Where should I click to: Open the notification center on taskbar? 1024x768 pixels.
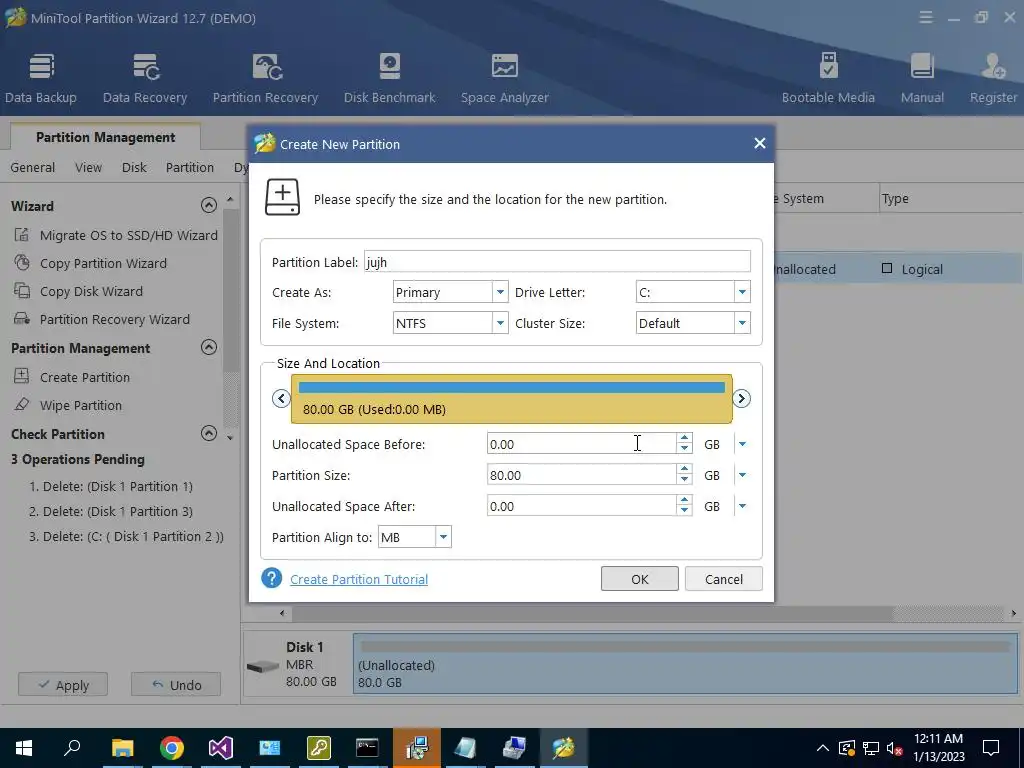[991, 748]
